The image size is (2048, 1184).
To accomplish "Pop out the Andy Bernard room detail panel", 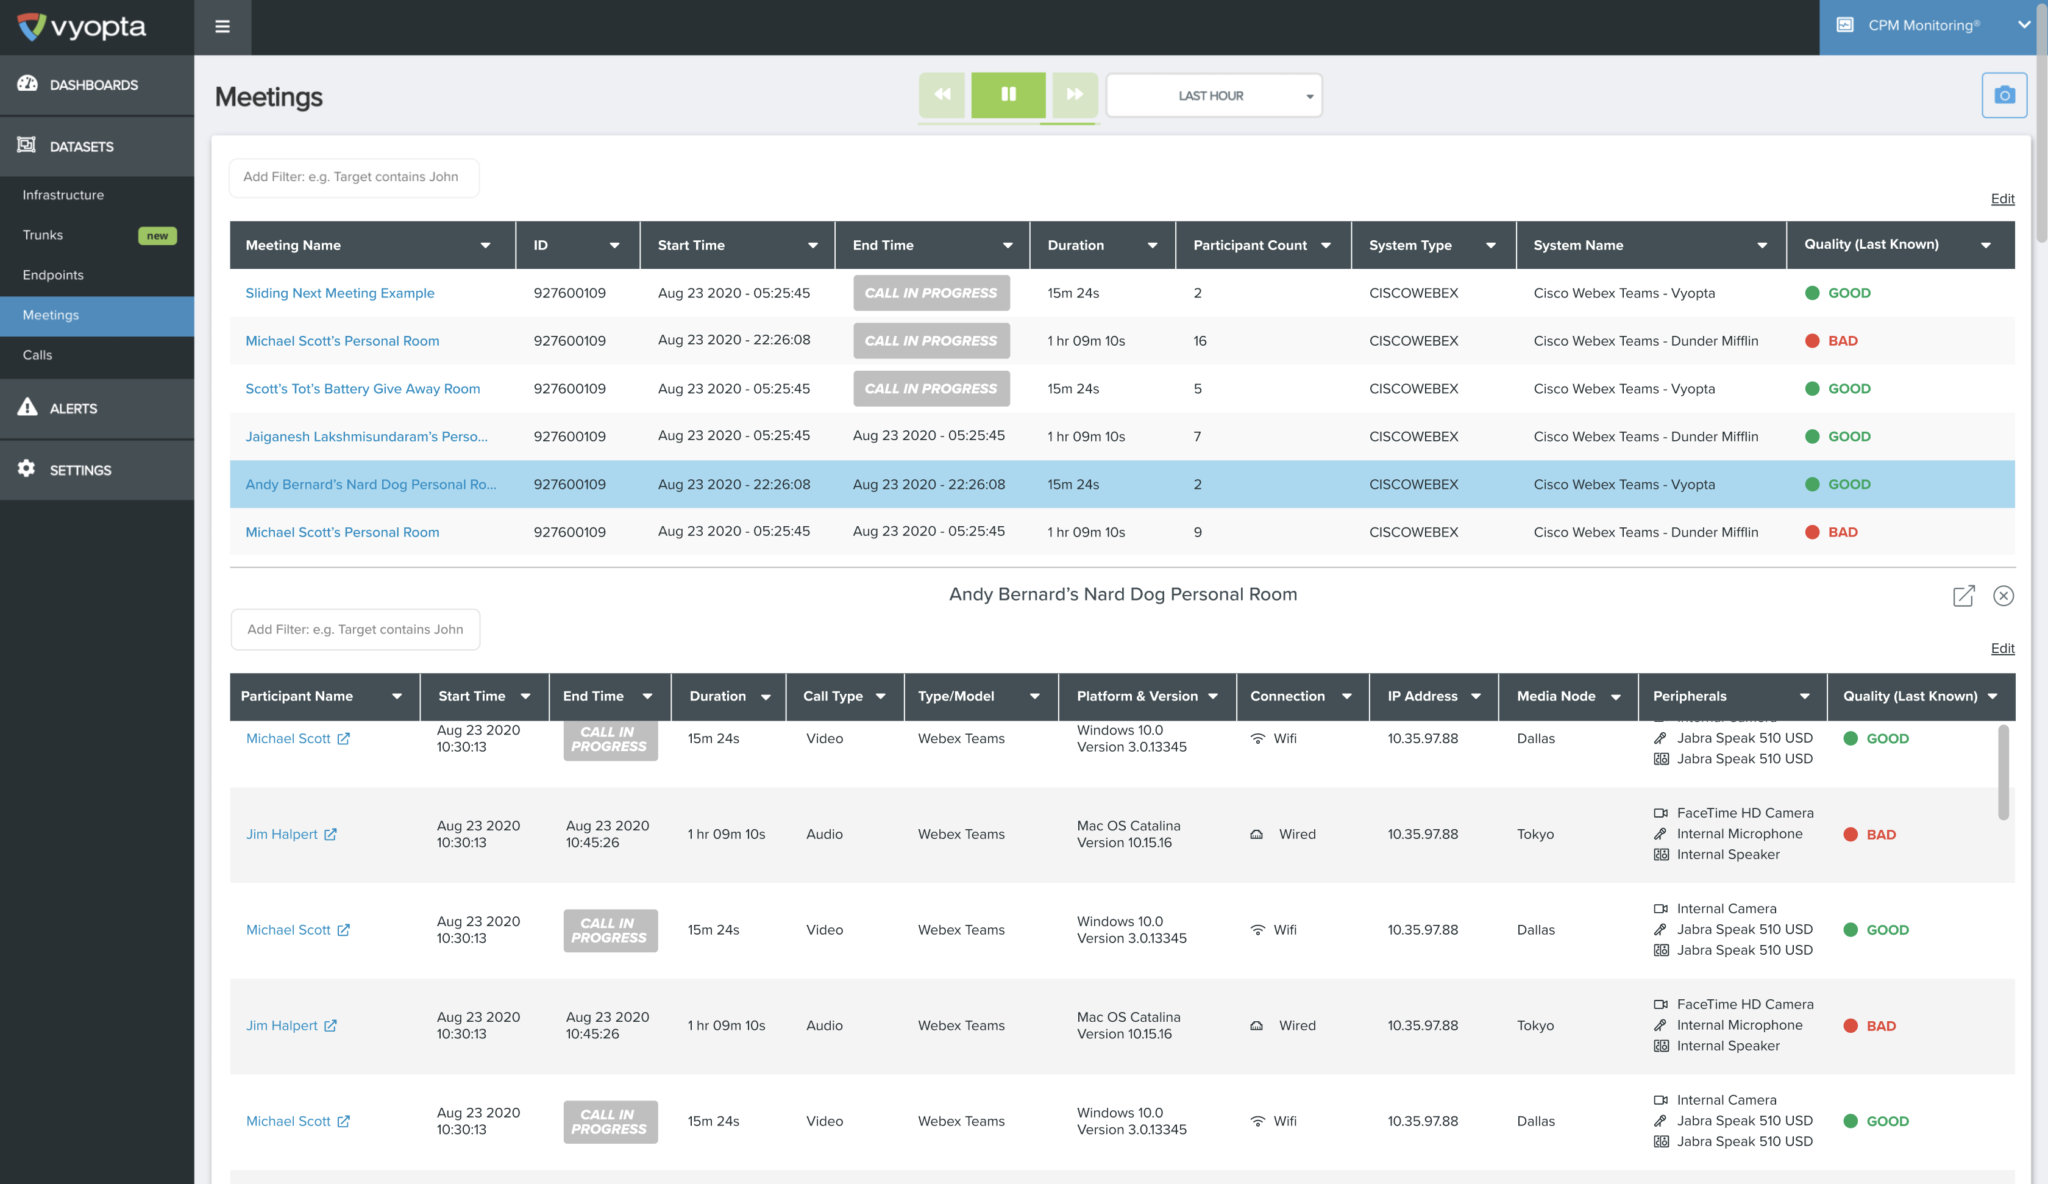I will (1964, 596).
